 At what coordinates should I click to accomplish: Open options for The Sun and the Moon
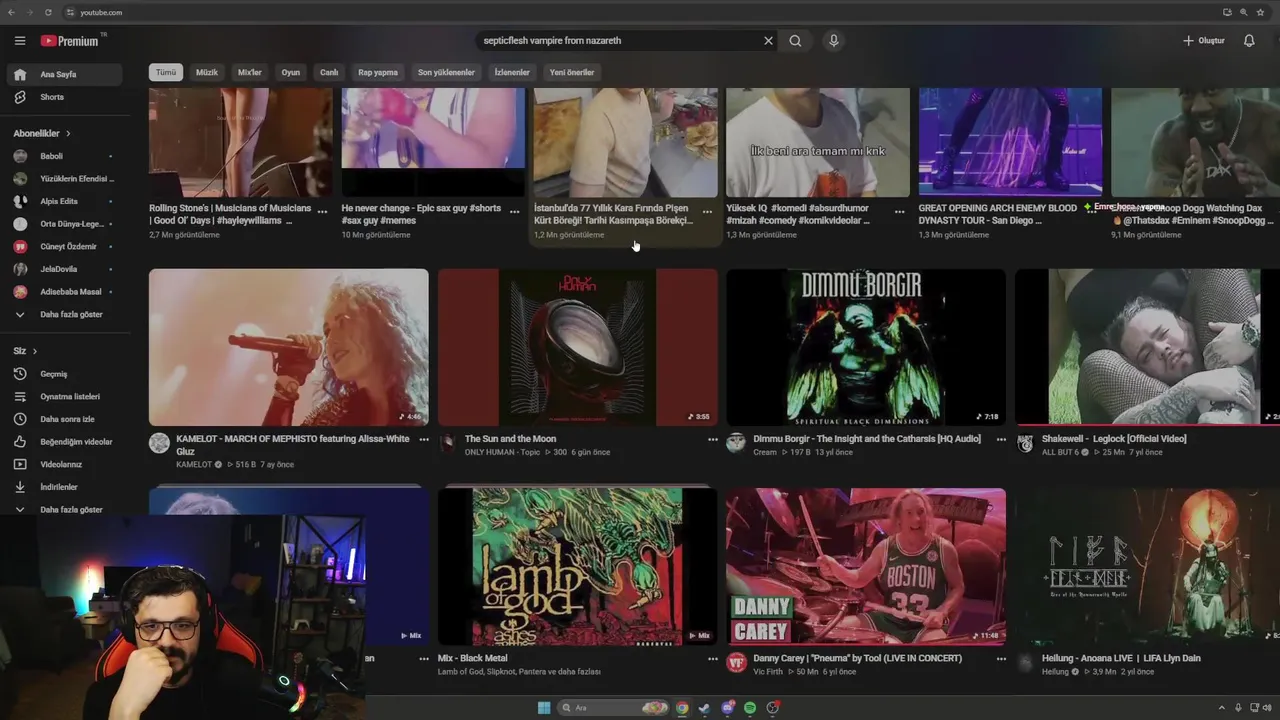(713, 439)
